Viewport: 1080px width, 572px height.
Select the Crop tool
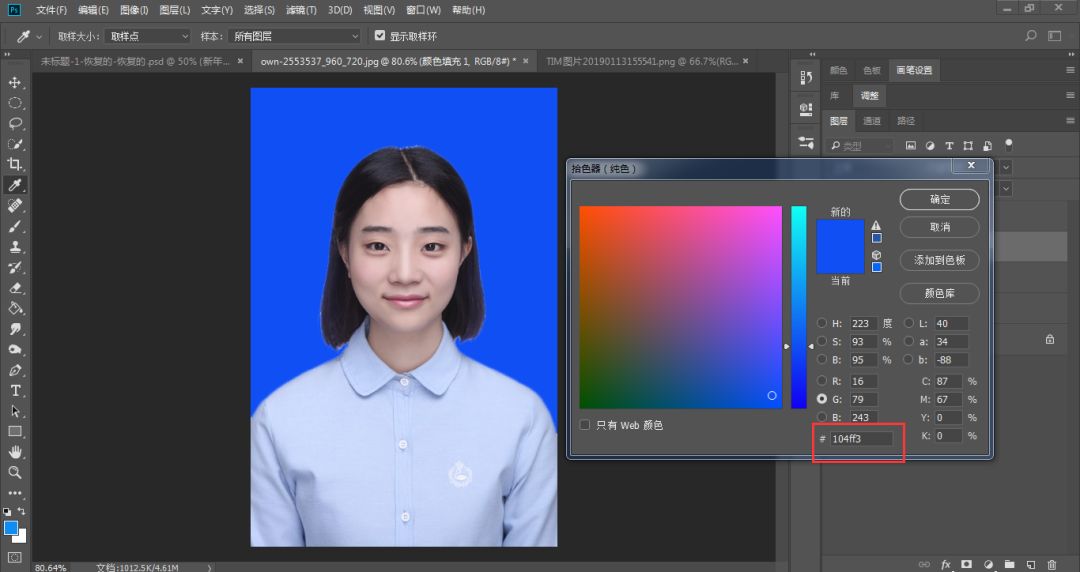(x=15, y=164)
